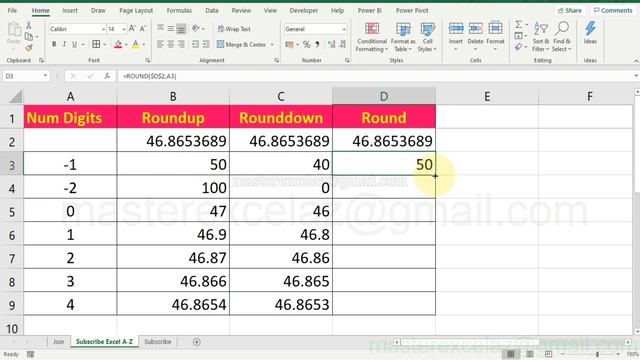Apply the font color A
The width and height of the screenshot is (640, 360).
pos(136,44)
